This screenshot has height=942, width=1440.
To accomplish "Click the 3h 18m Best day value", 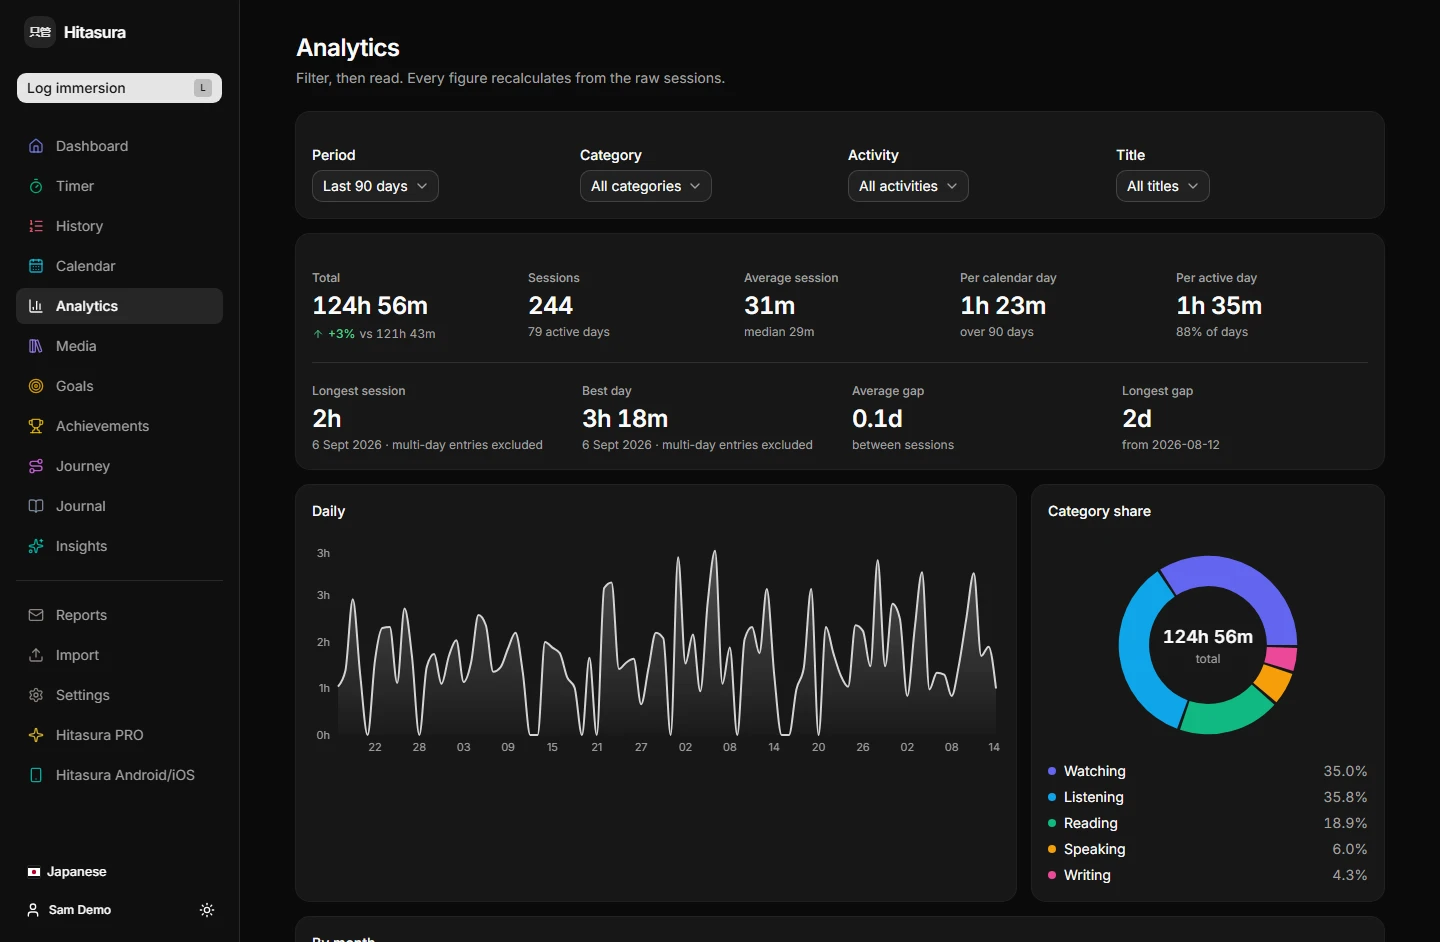I will click(625, 418).
